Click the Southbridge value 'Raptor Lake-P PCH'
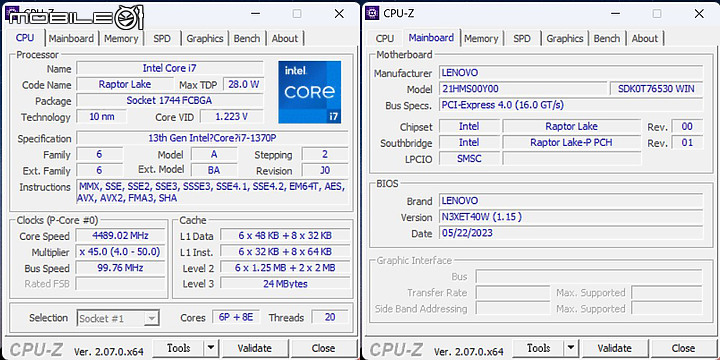 coord(572,142)
